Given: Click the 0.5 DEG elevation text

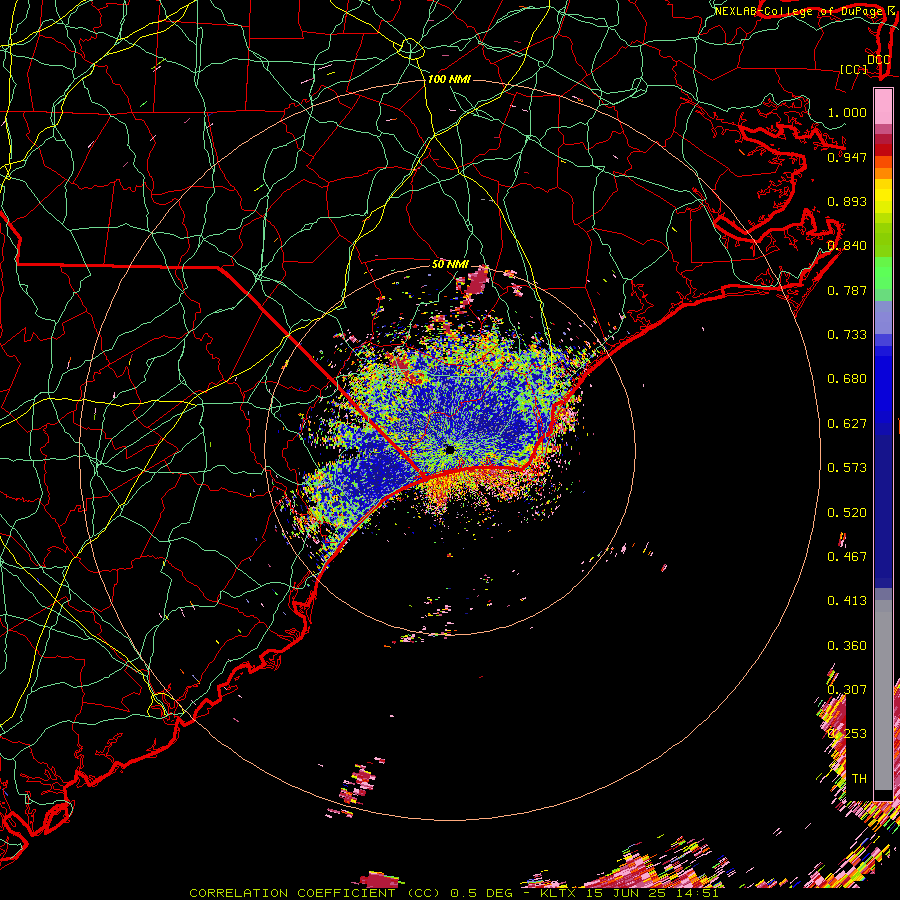Looking at the screenshot, I should [x=483, y=893].
